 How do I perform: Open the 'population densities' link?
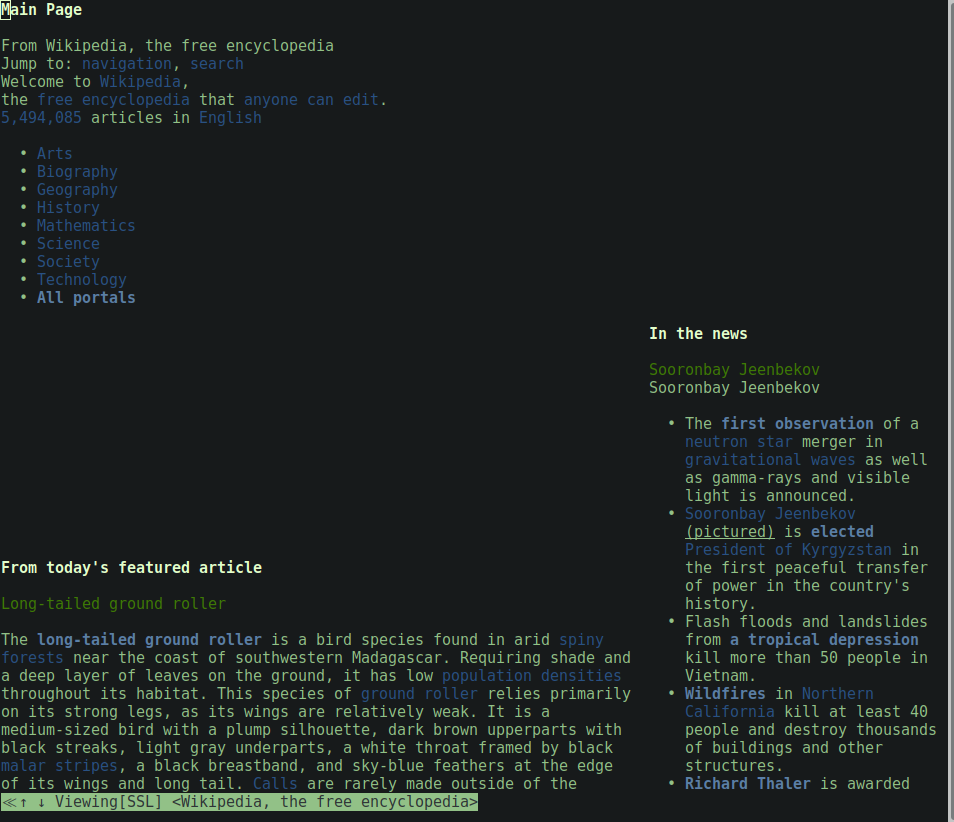pos(532,676)
